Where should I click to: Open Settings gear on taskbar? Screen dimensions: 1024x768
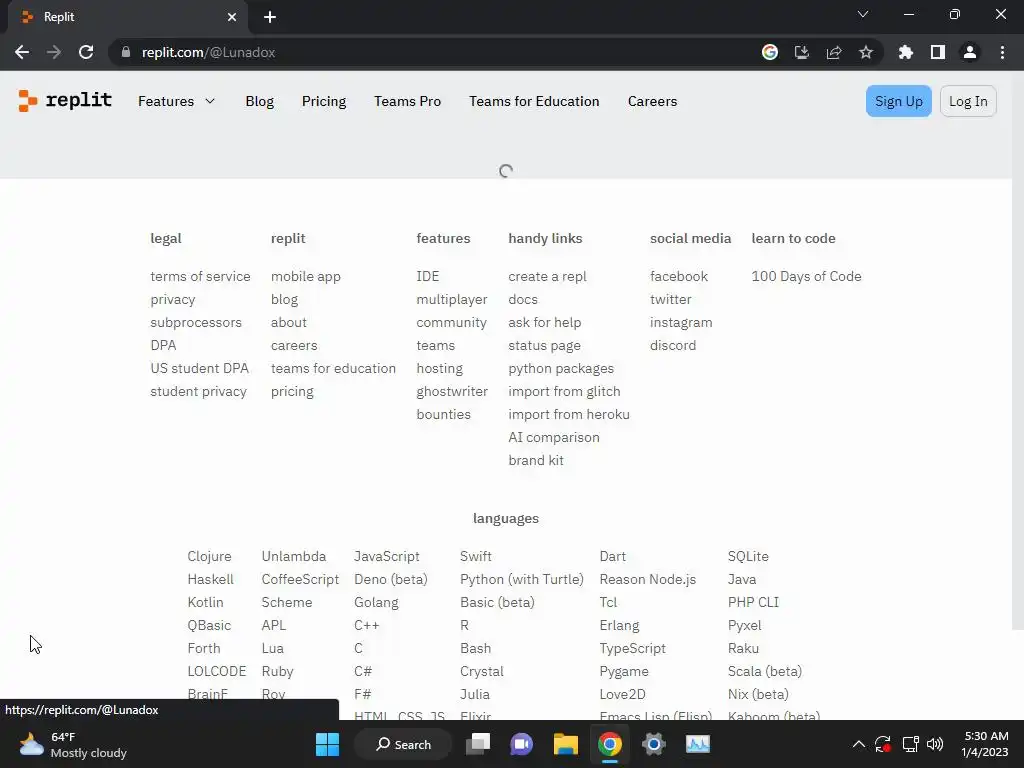(653, 744)
